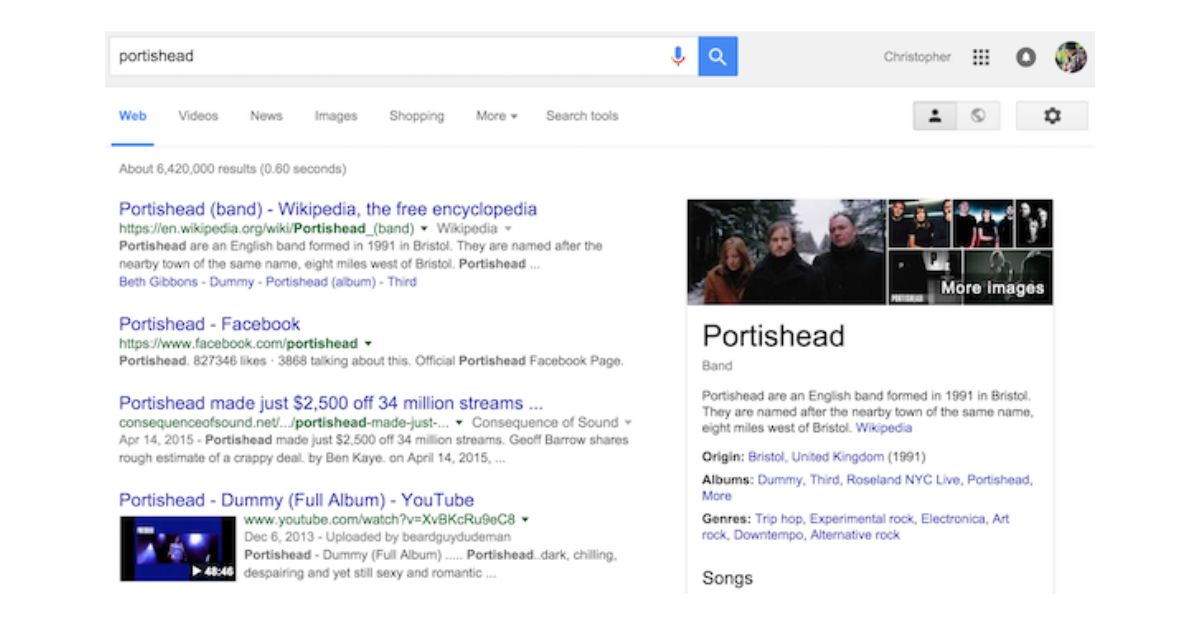The image size is (1200, 625).
Task: Open the YouTube video thumbnail
Action: (178, 548)
